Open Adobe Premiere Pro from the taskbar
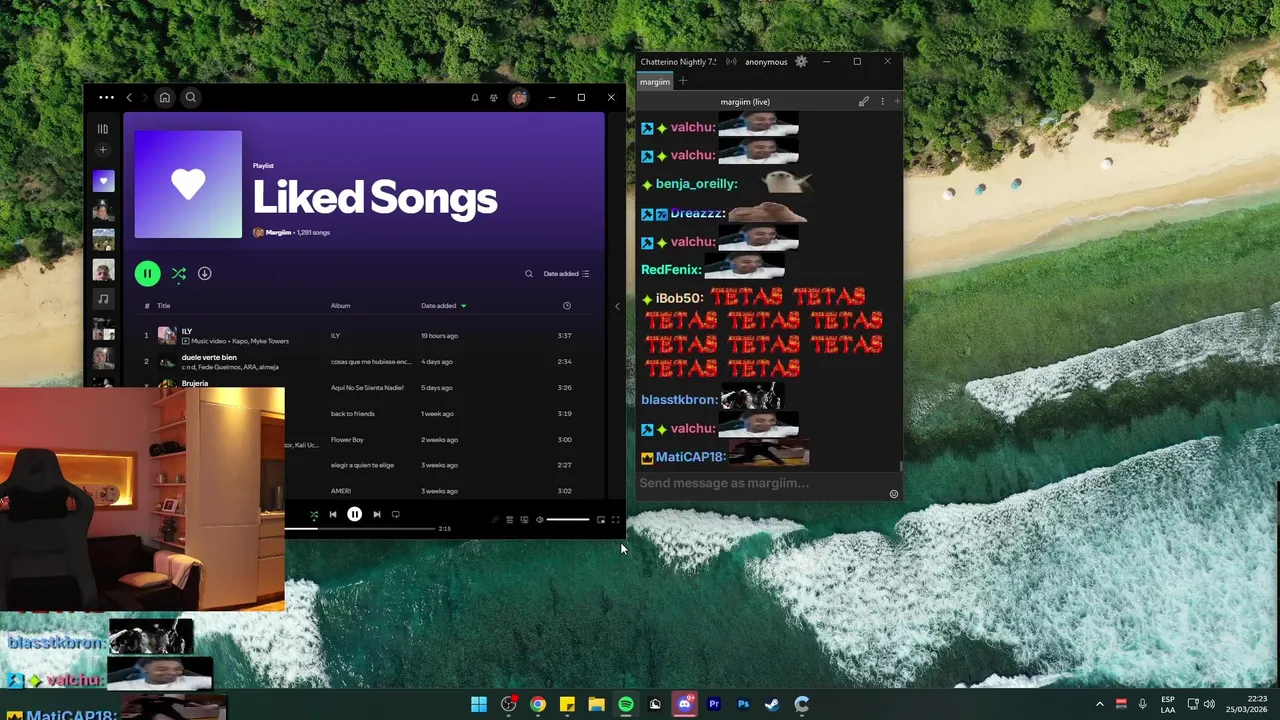Viewport: 1280px width, 720px height. click(x=714, y=704)
